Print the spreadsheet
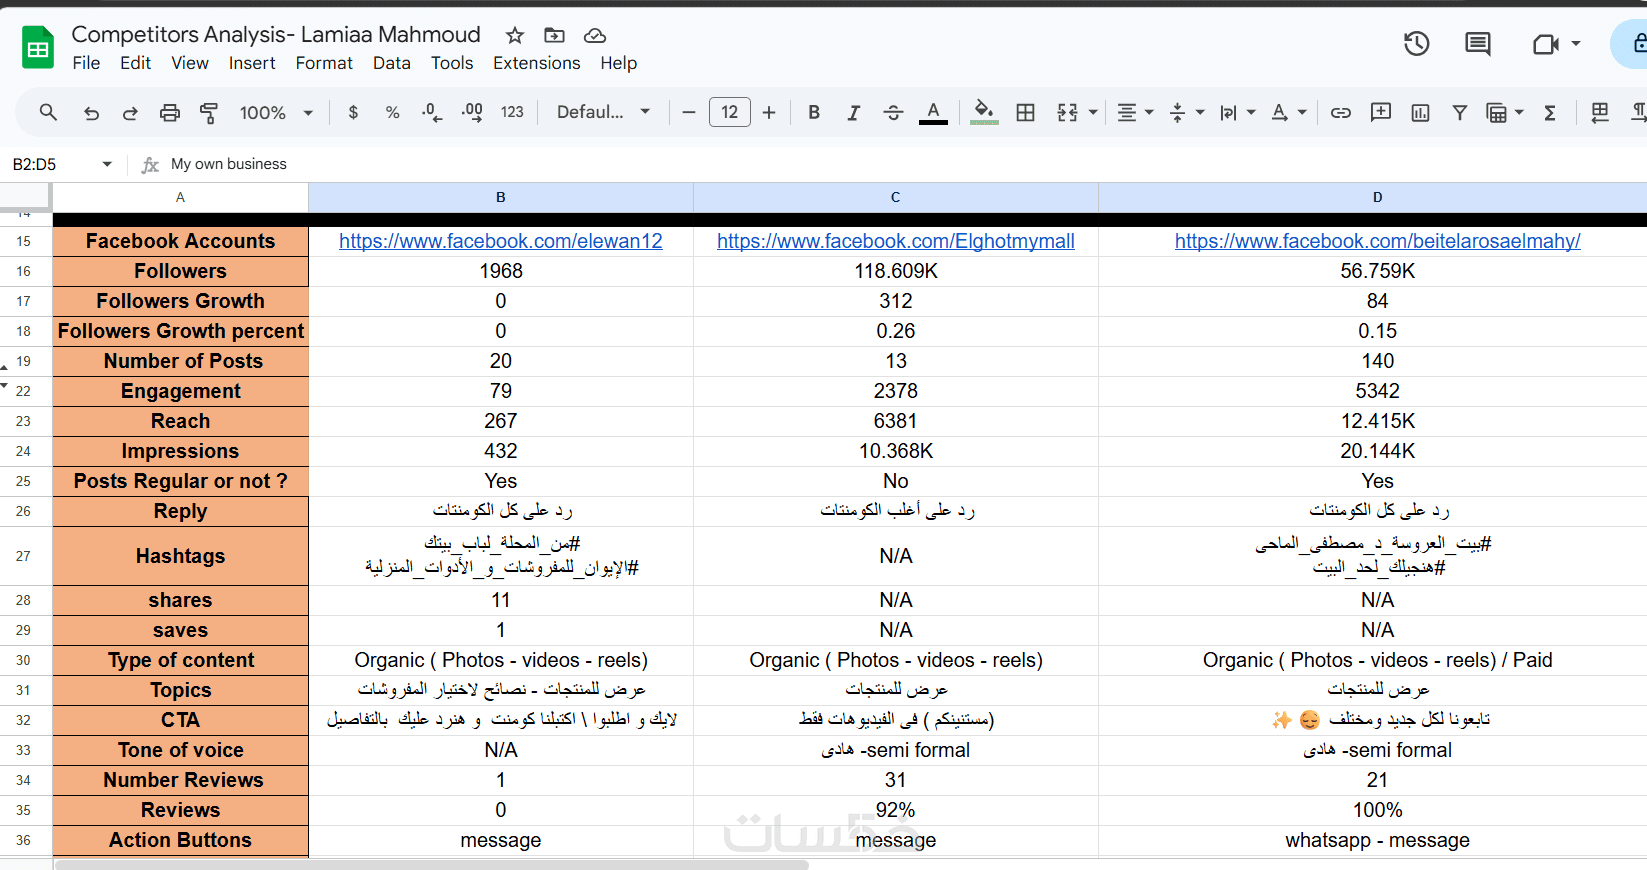The height and width of the screenshot is (870, 1647). click(170, 113)
